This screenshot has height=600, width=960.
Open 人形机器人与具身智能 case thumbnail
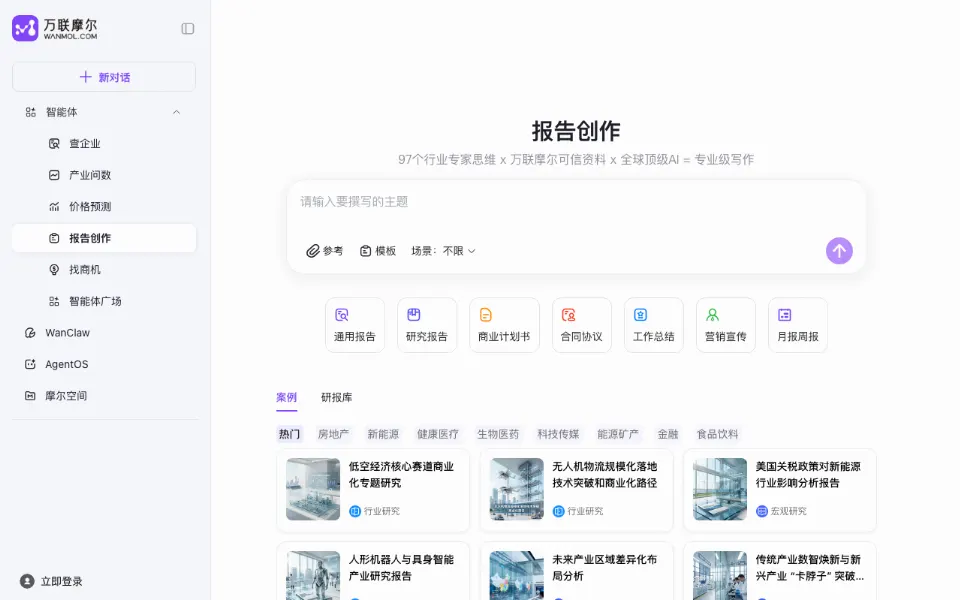point(313,576)
